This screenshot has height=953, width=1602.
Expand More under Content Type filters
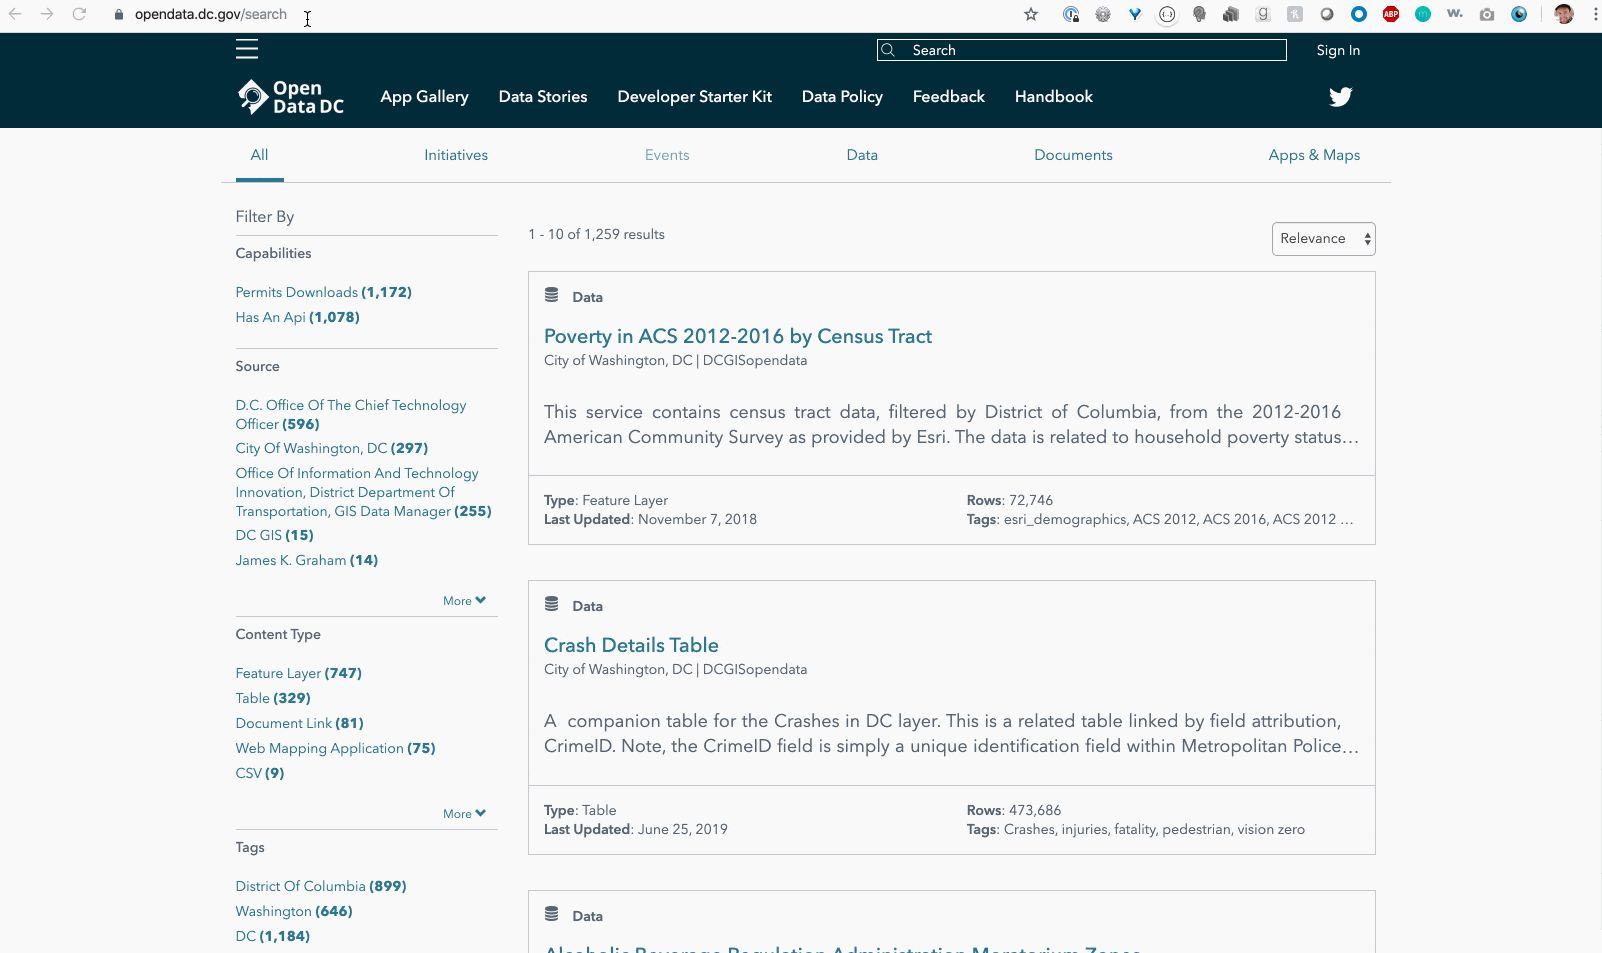463,813
